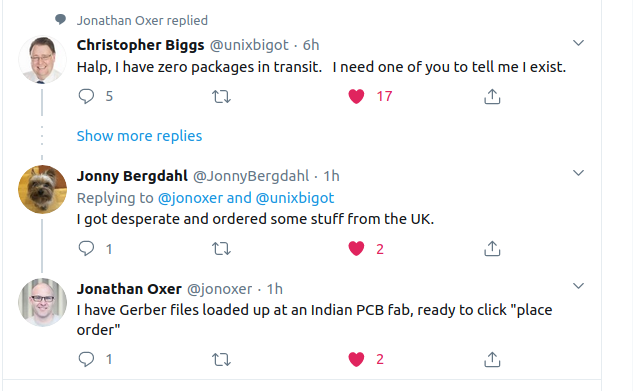
Task: Retweet Jonny Bergdahl's UK order tweet
Action: [221, 249]
